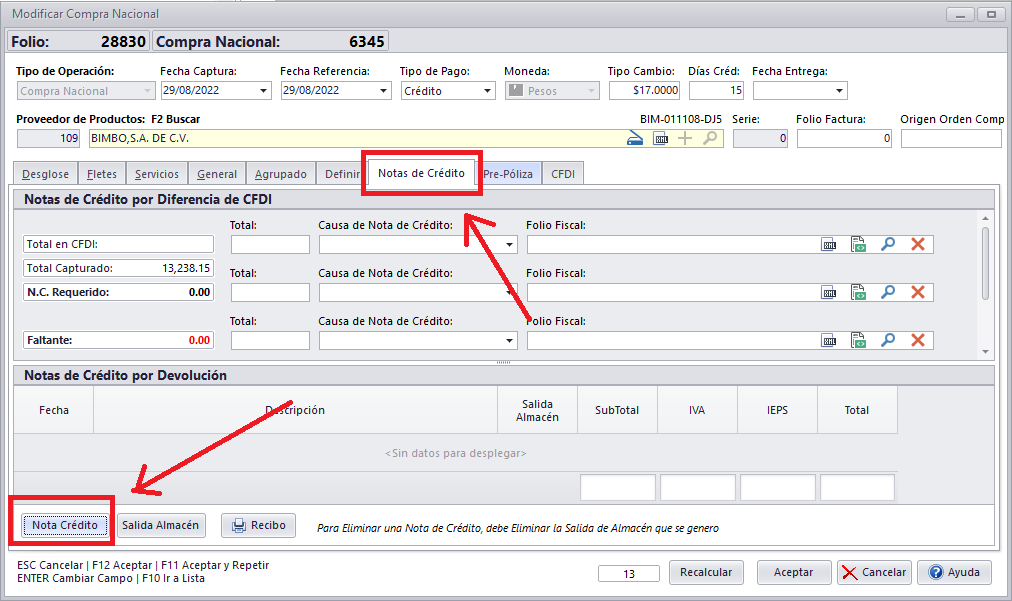Switch to the Desglose tab

(x=45, y=174)
